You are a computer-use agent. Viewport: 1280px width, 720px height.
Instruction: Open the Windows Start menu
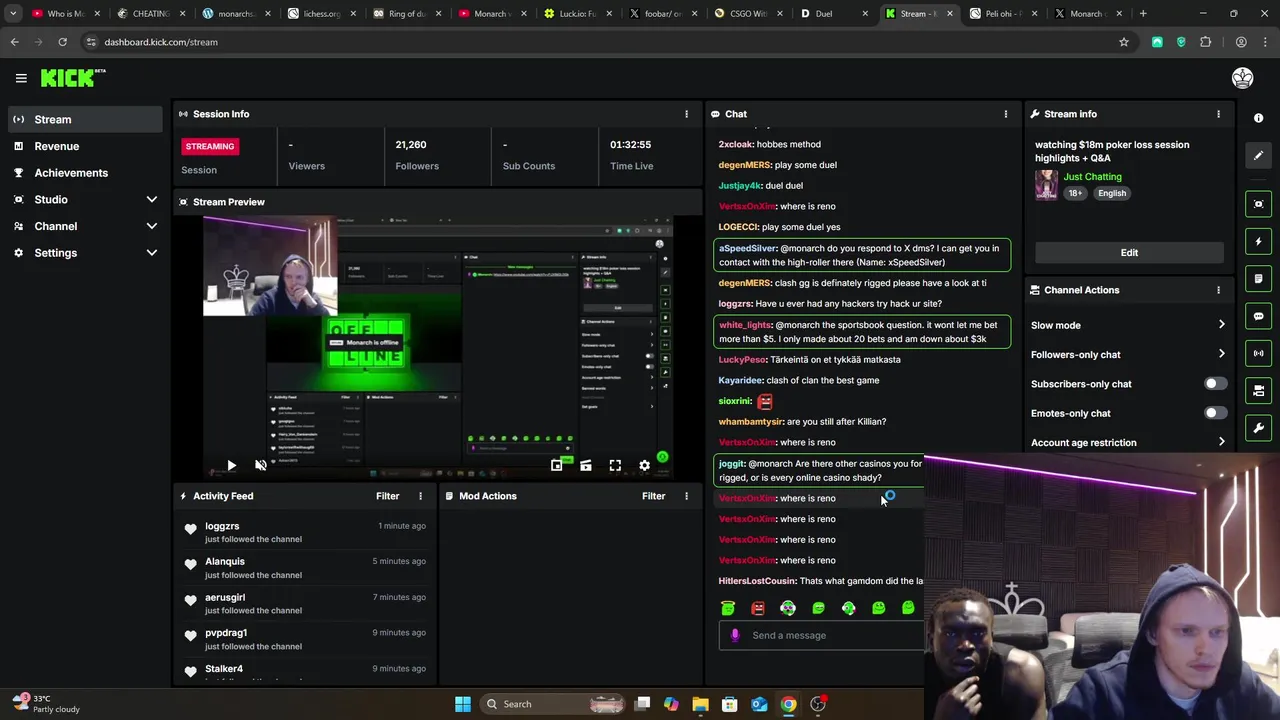463,704
